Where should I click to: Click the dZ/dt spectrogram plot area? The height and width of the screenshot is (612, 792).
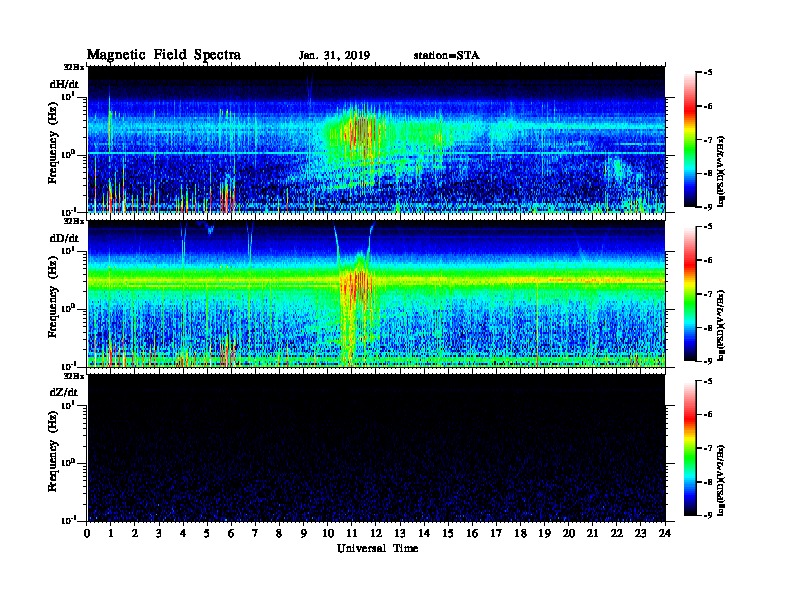377,448
